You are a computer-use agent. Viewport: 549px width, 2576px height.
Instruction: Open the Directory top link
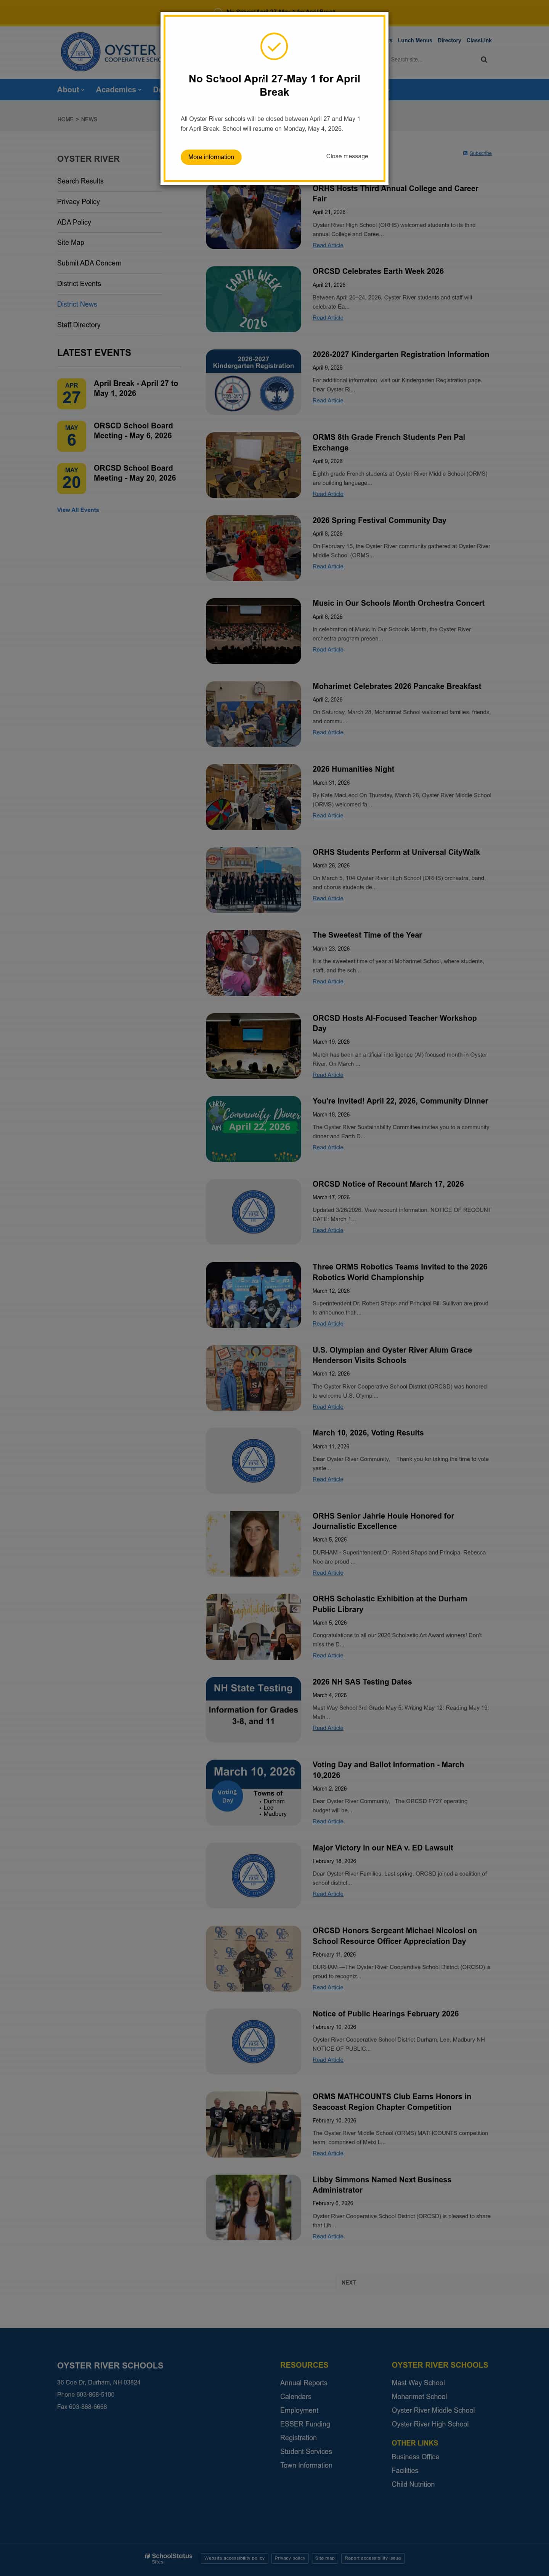click(449, 41)
